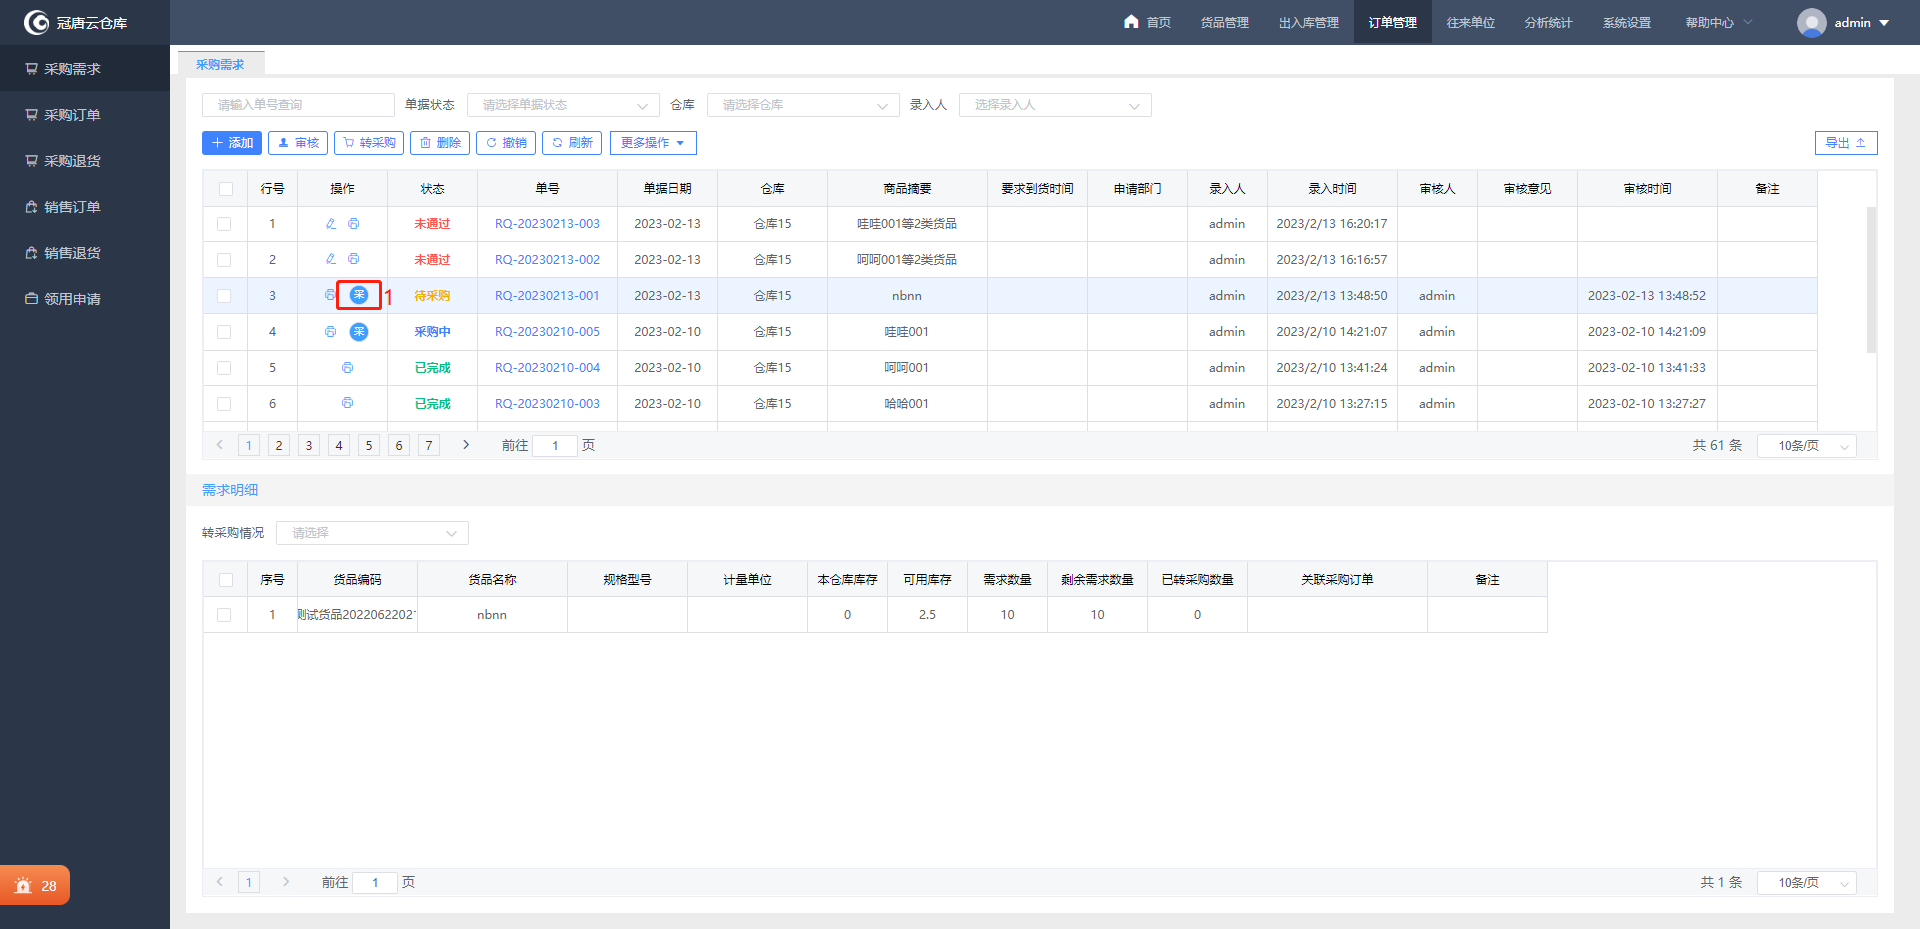The height and width of the screenshot is (929, 1920).
Task: Focus the 请输入单号查询 search field
Action: click(x=298, y=105)
